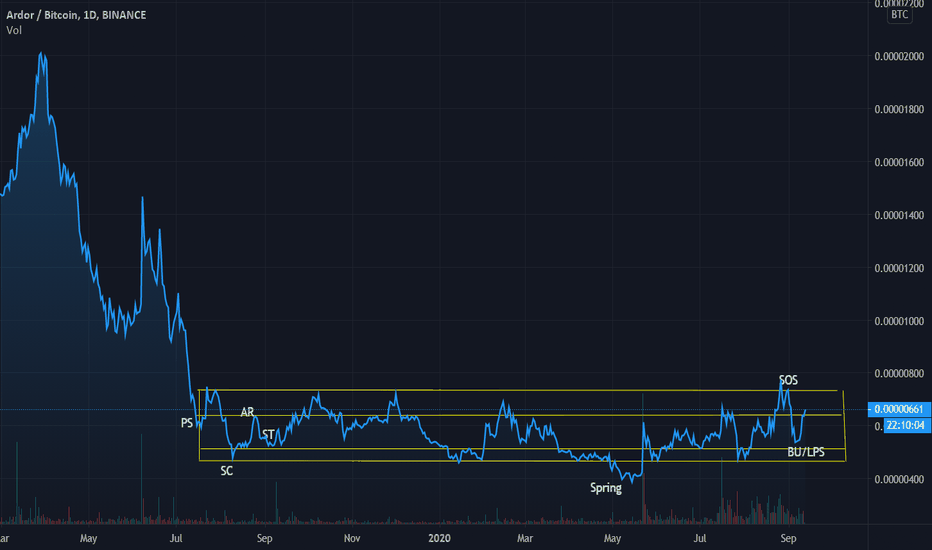Click the 0.00001600 price axis label
The height and width of the screenshot is (550, 932).
click(x=899, y=162)
